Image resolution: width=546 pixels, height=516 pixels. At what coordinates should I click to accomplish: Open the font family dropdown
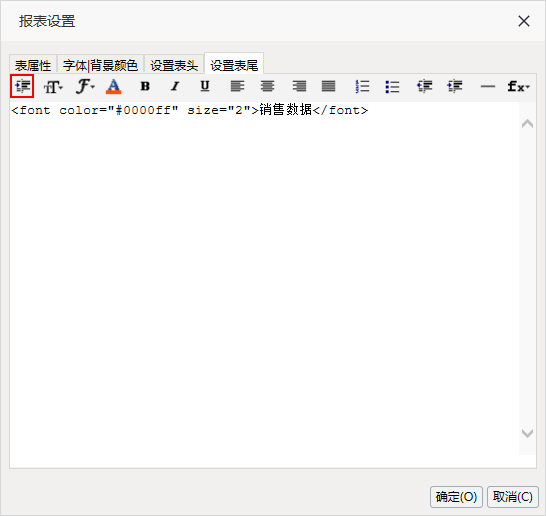pos(85,86)
